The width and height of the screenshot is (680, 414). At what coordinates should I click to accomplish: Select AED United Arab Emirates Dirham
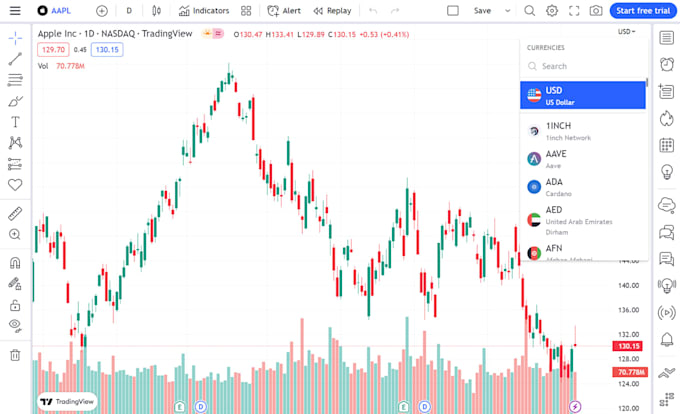[x=583, y=220]
